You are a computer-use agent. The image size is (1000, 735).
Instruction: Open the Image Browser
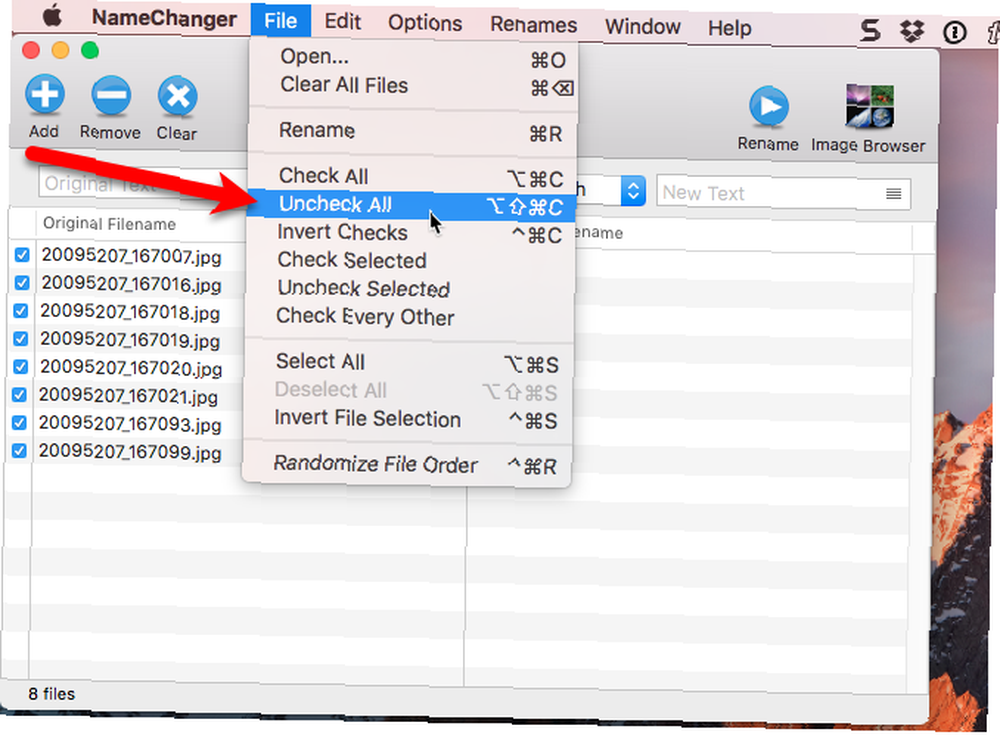pyautogui.click(x=869, y=107)
